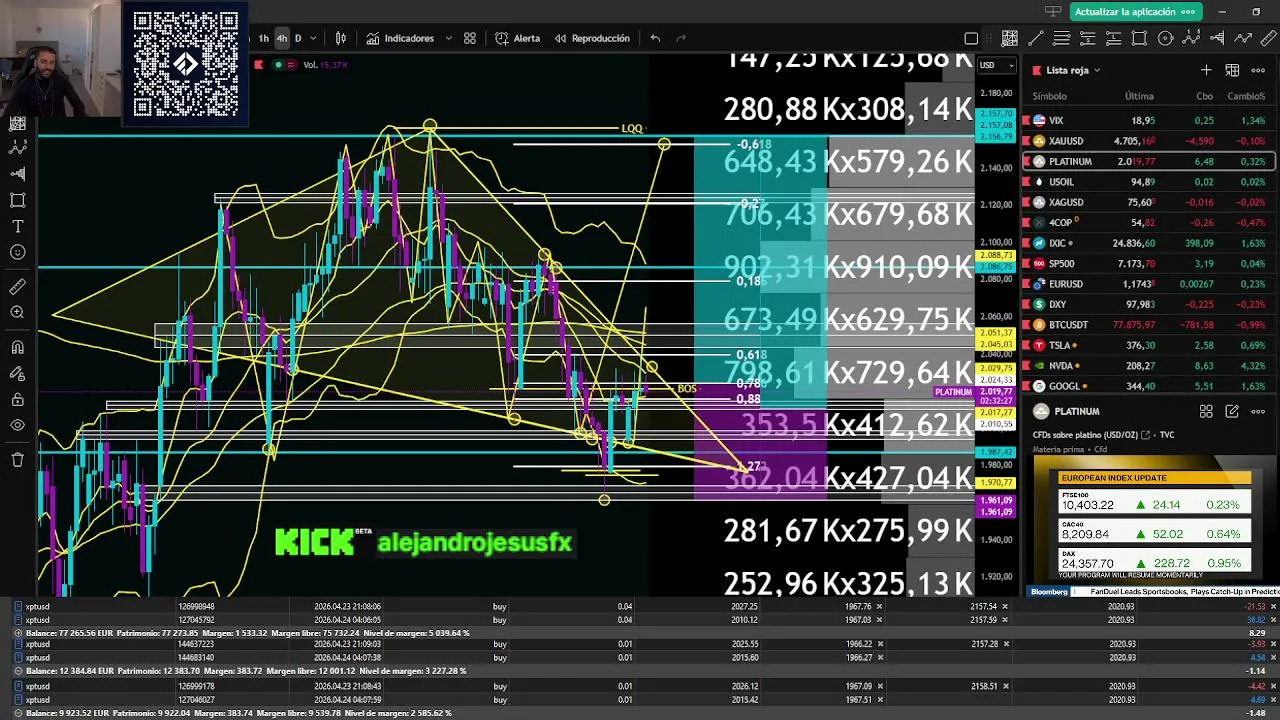Open watchlist more options menu
The width and height of the screenshot is (1280, 720).
pyautogui.click(x=1258, y=70)
